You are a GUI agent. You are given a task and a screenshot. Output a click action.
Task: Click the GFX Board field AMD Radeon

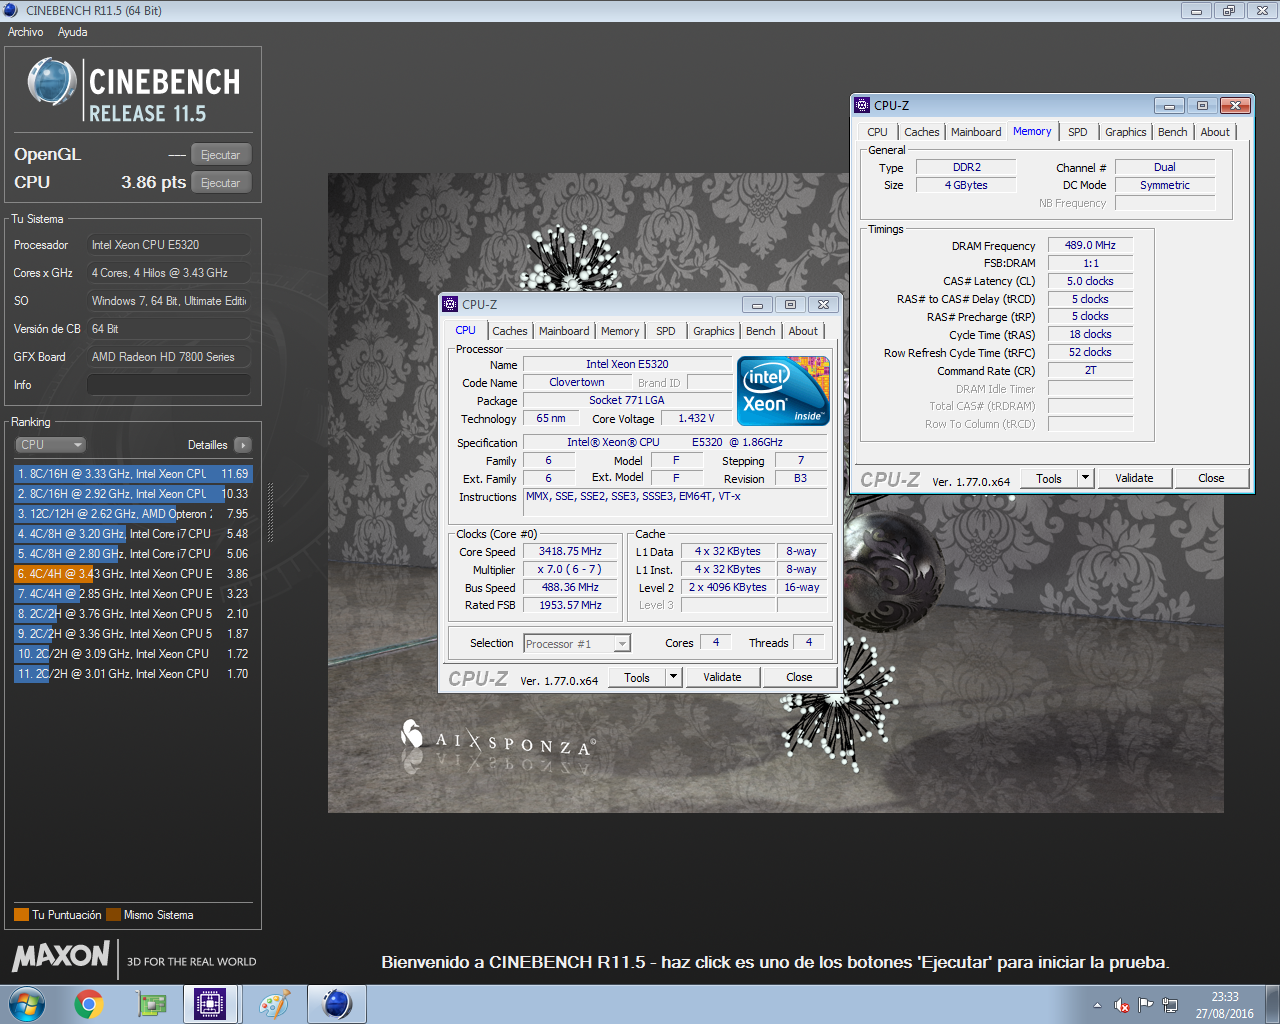[x=169, y=357]
